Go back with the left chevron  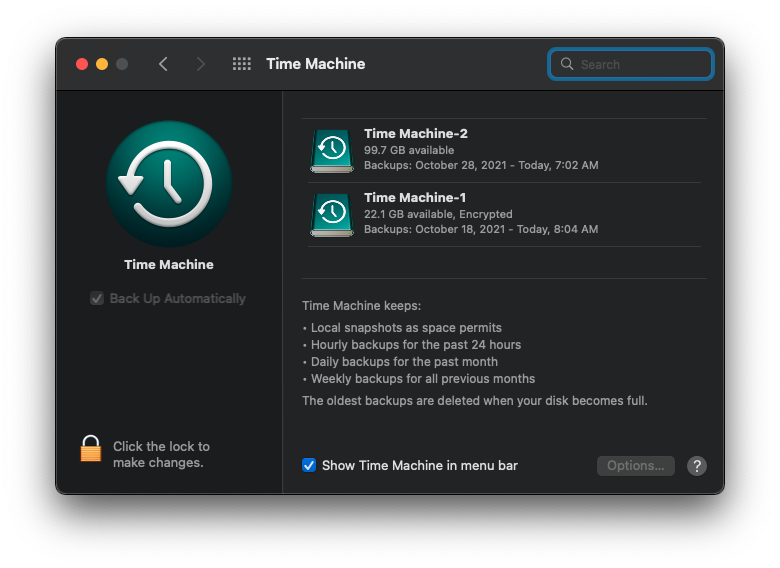(x=163, y=64)
